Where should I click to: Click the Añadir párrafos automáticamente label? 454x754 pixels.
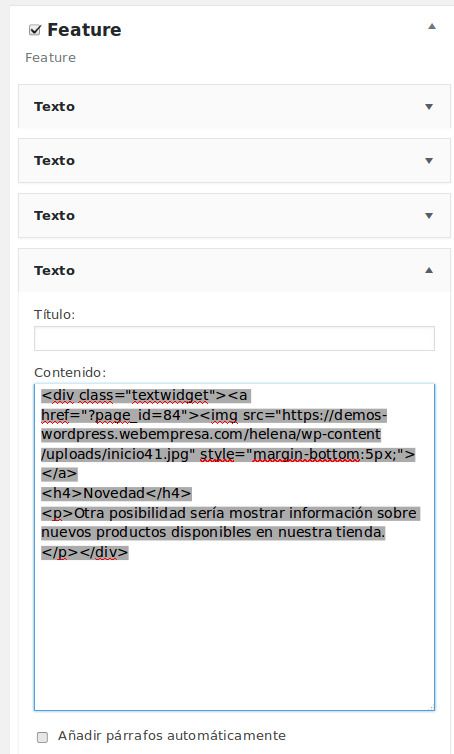click(172, 736)
